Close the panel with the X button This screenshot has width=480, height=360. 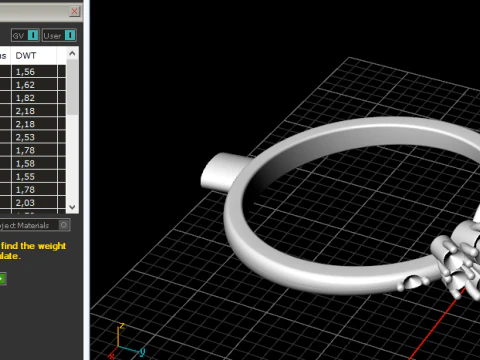tap(74, 11)
